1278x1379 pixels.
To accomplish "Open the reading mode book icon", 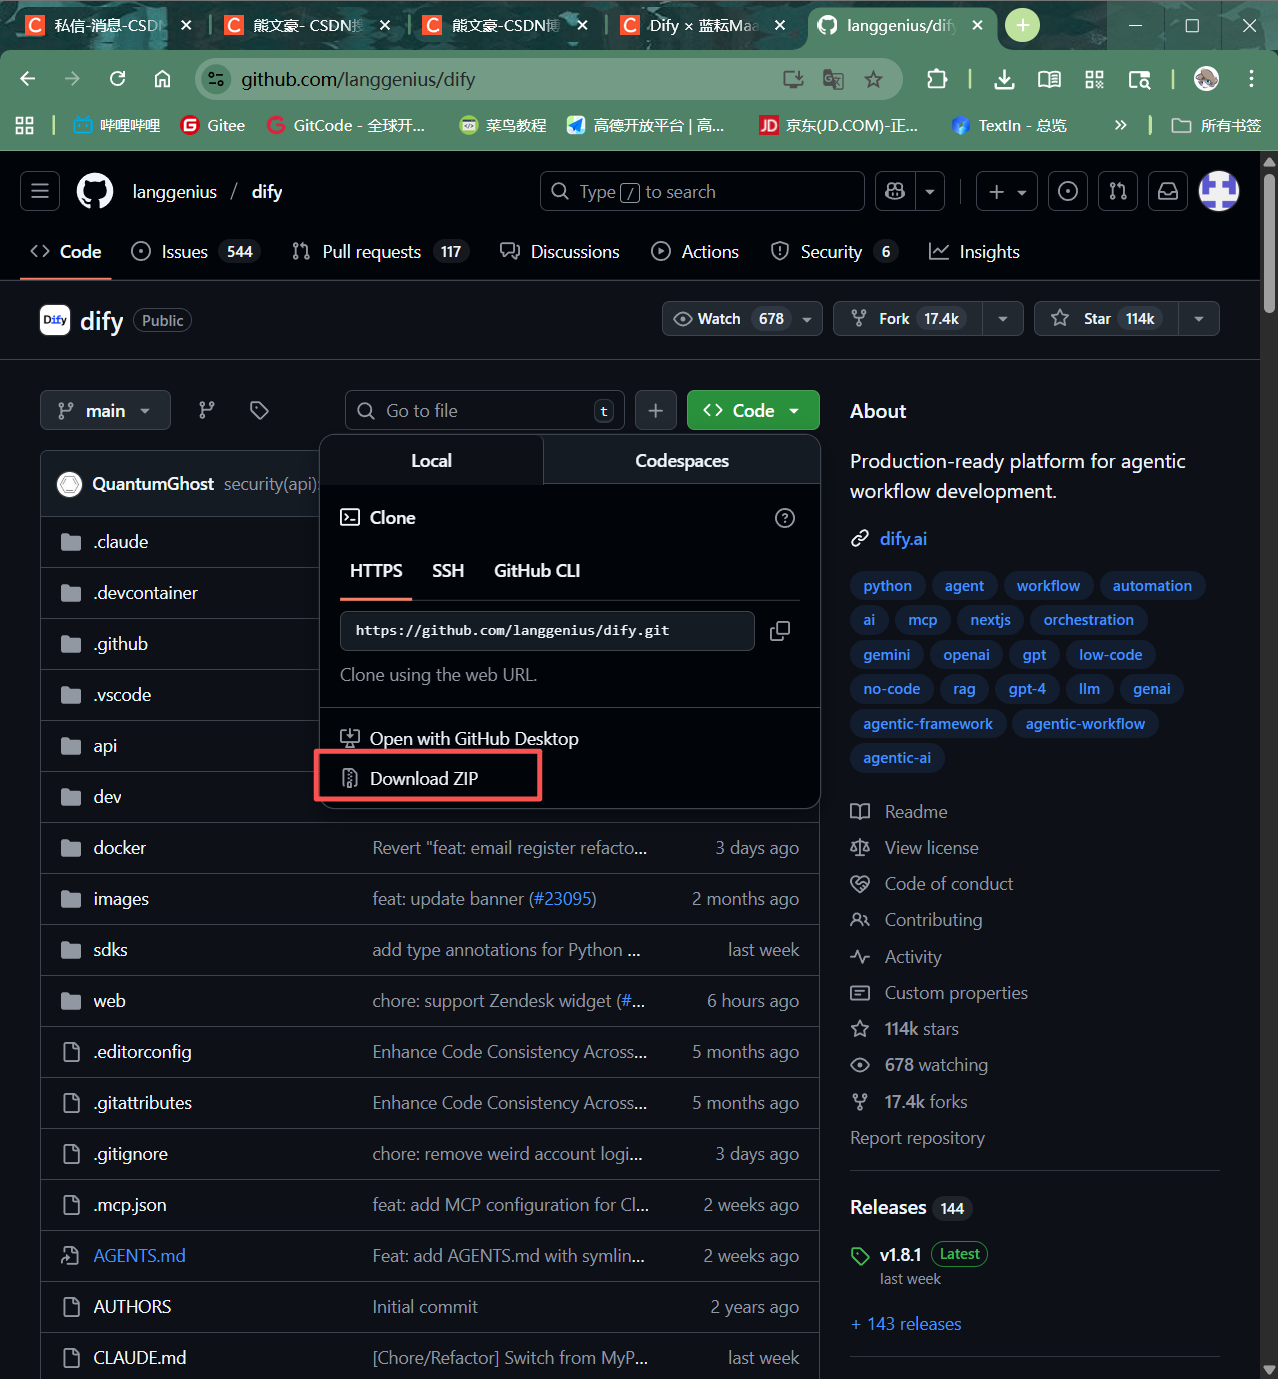I will (x=1049, y=79).
